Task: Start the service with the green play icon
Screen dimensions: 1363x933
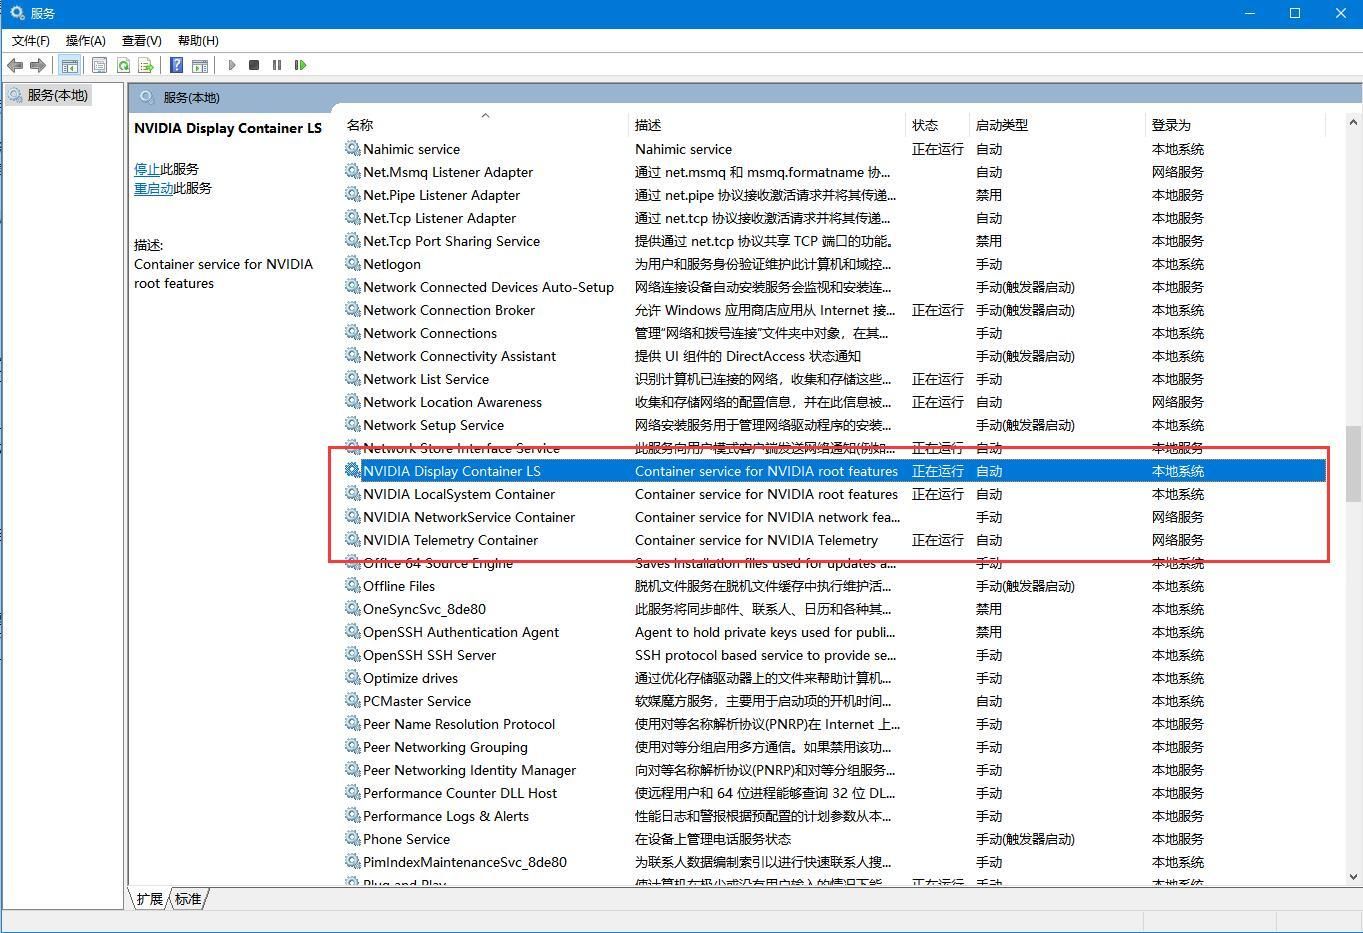Action: click(x=231, y=65)
